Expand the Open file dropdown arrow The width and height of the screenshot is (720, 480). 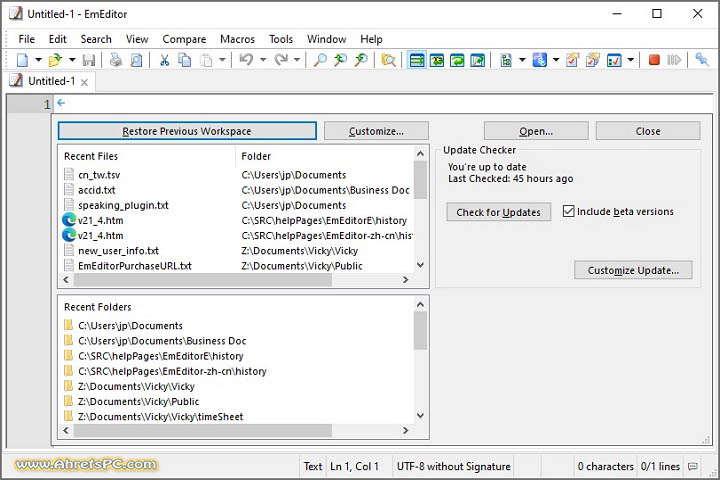(72, 60)
